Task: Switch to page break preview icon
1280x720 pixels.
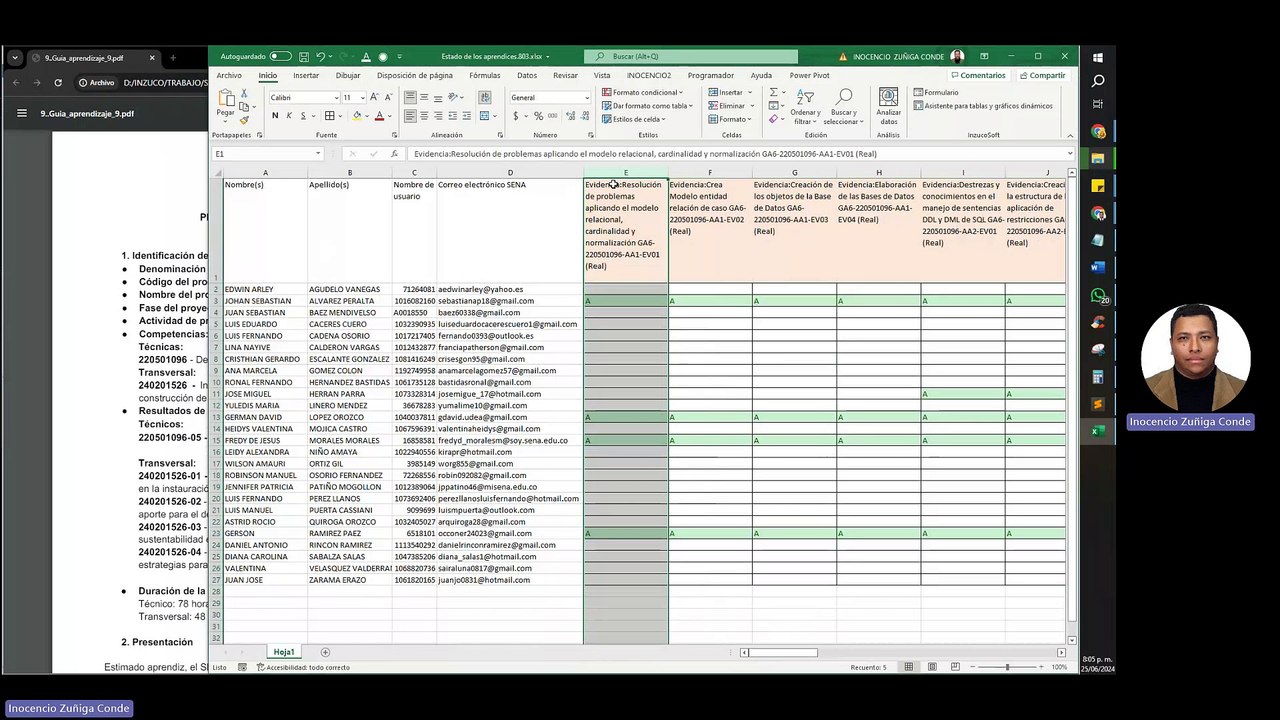Action: [x=955, y=667]
